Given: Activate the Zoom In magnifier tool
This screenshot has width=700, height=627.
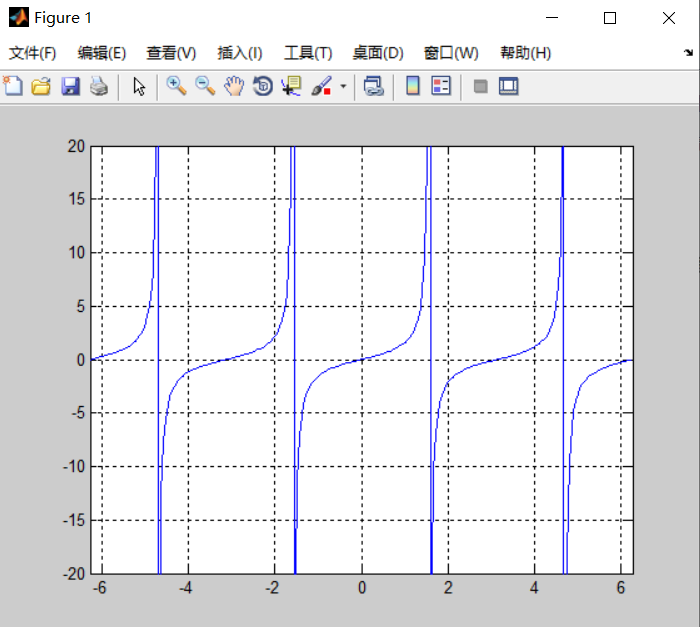Looking at the screenshot, I should pyautogui.click(x=176, y=86).
